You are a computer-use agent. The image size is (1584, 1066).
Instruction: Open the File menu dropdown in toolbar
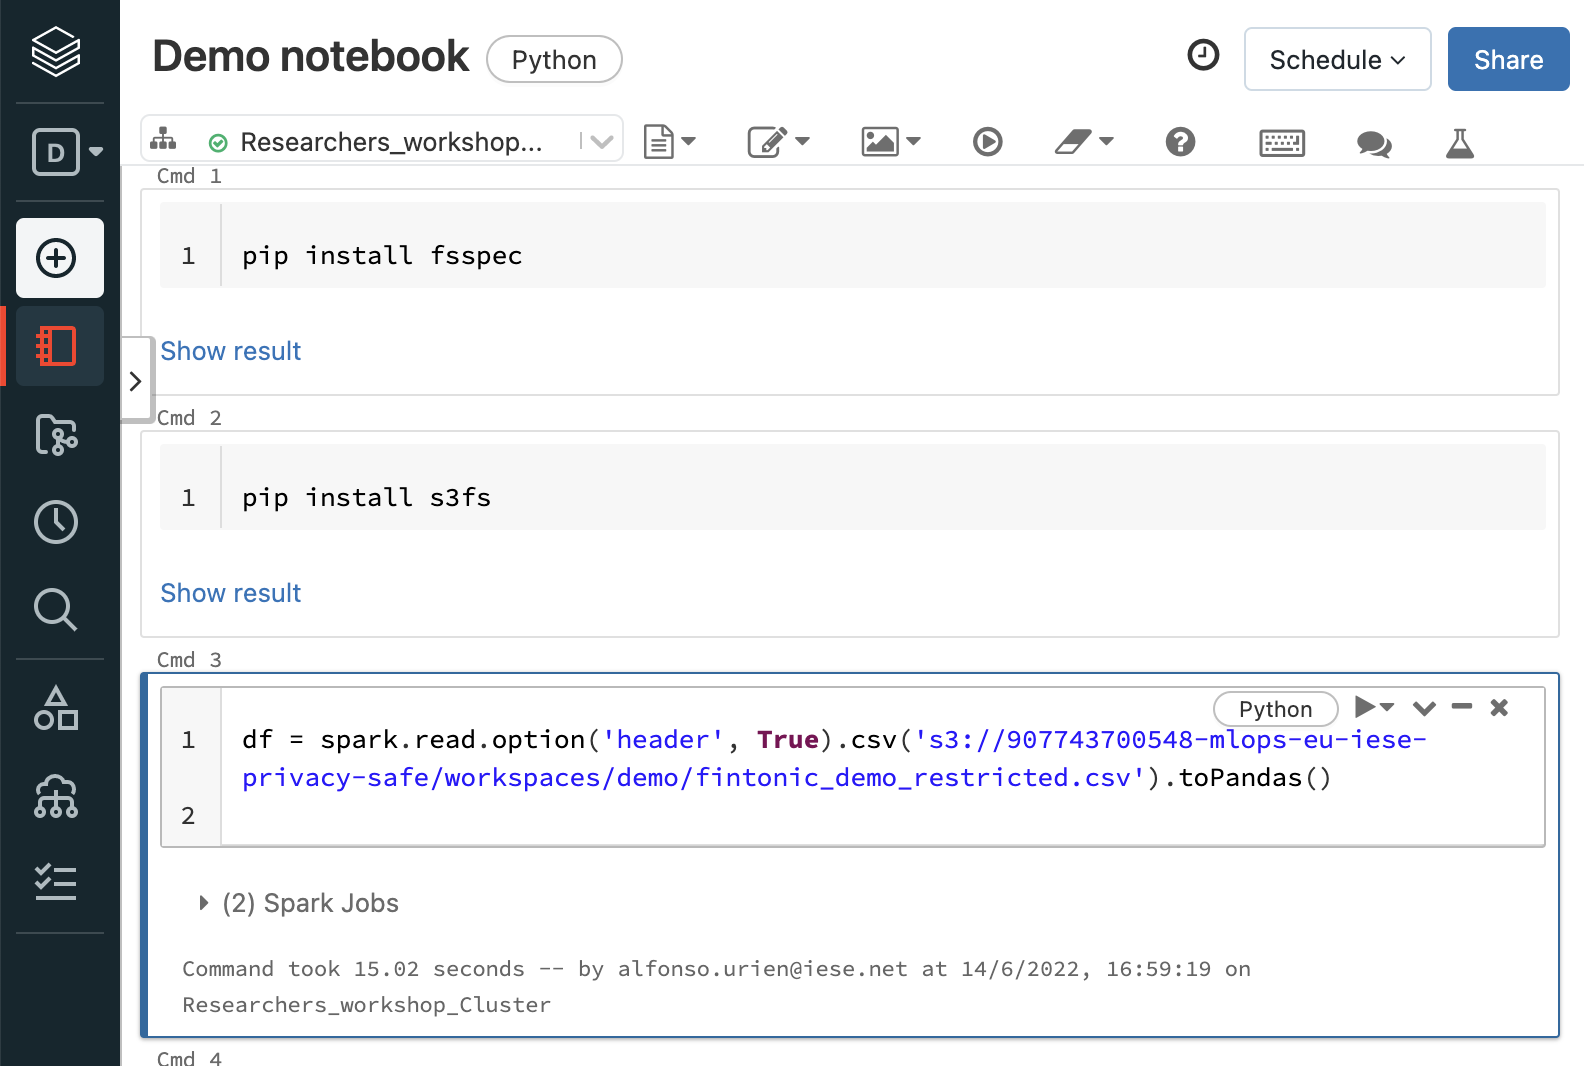[x=669, y=142]
